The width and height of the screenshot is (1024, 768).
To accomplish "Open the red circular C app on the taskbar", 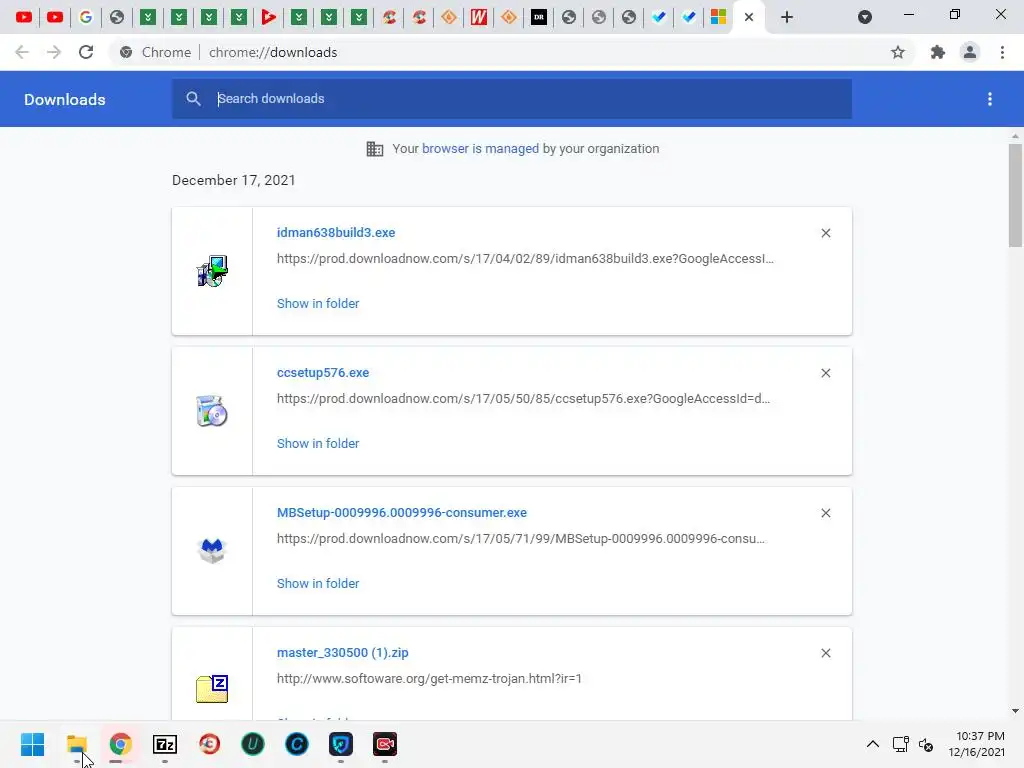I will (x=209, y=744).
